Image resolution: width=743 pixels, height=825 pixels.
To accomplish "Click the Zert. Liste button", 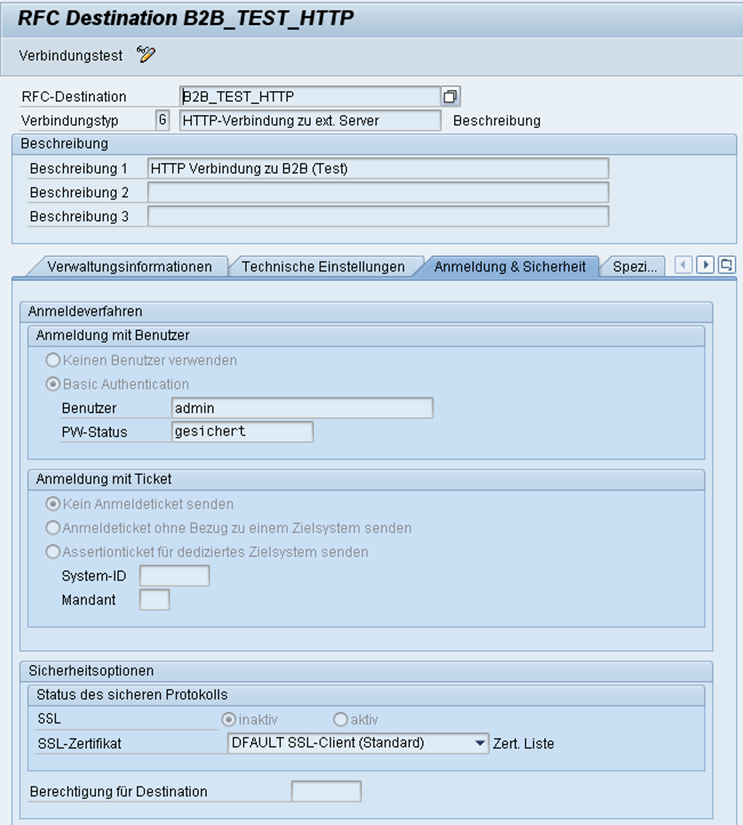I will pos(523,743).
